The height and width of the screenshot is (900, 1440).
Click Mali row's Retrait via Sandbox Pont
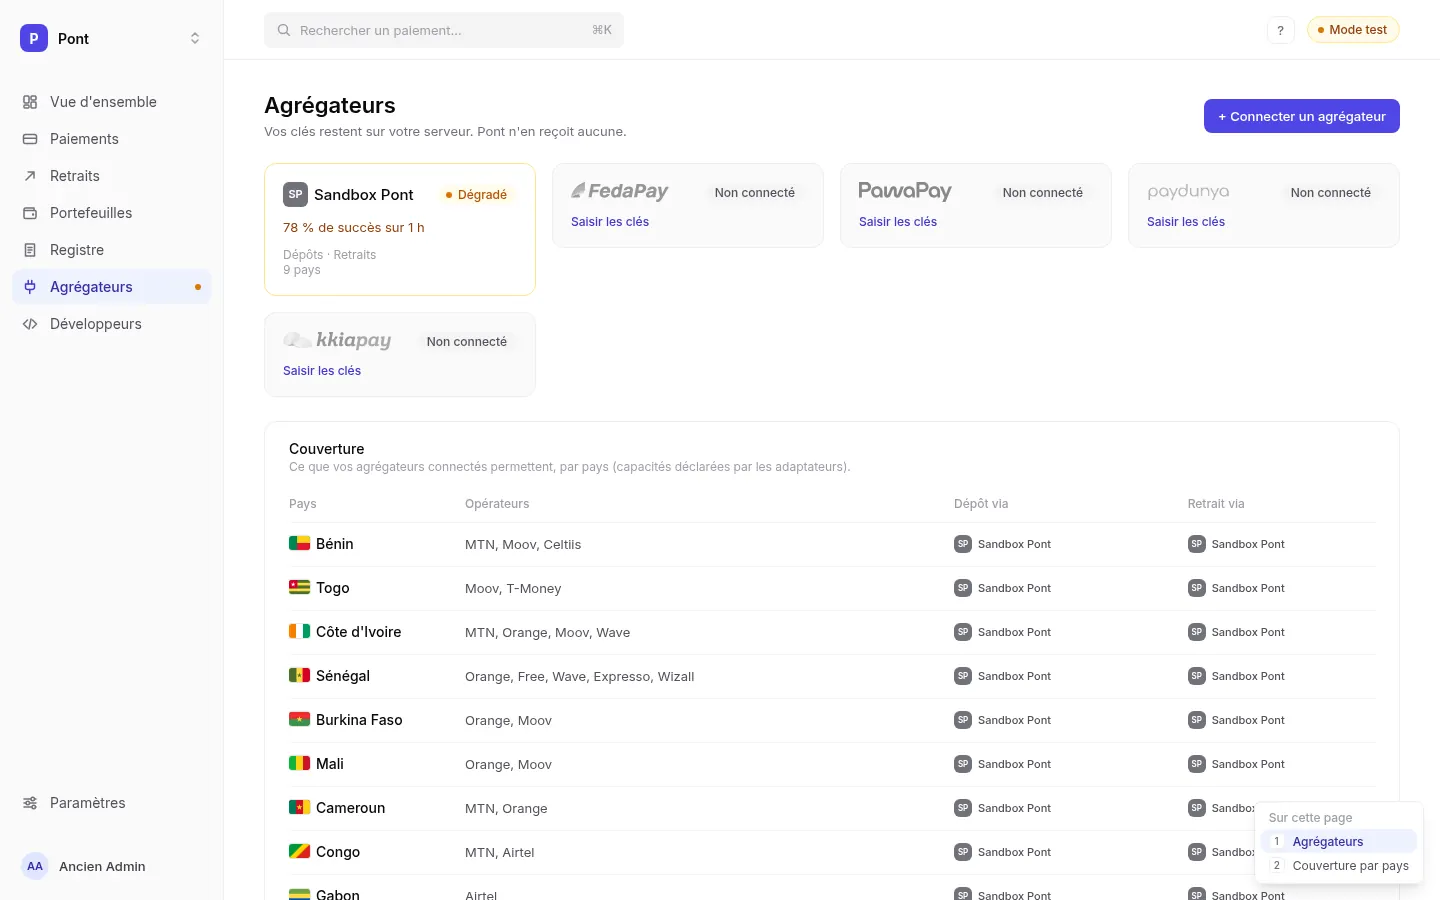[1237, 764]
